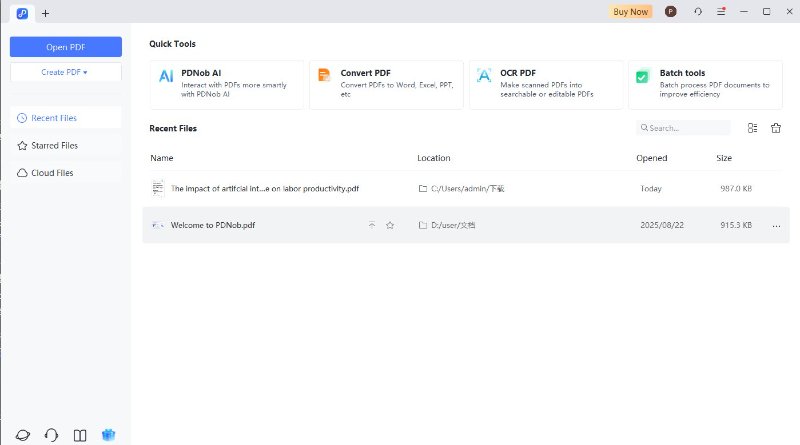Open Batch tools
Viewport: 800px width, 445px height.
click(x=704, y=84)
